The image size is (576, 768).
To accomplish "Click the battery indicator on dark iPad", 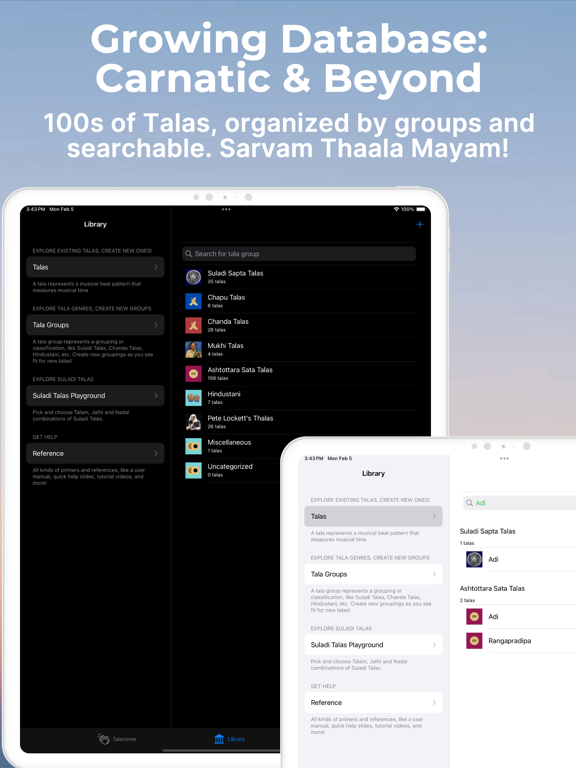I will [421, 209].
